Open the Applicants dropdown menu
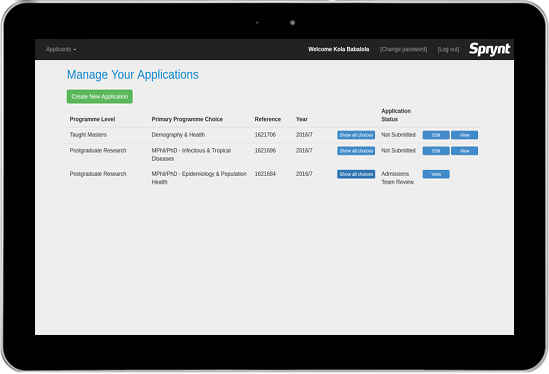Screen dimensions: 549x374 pyautogui.click(x=61, y=49)
